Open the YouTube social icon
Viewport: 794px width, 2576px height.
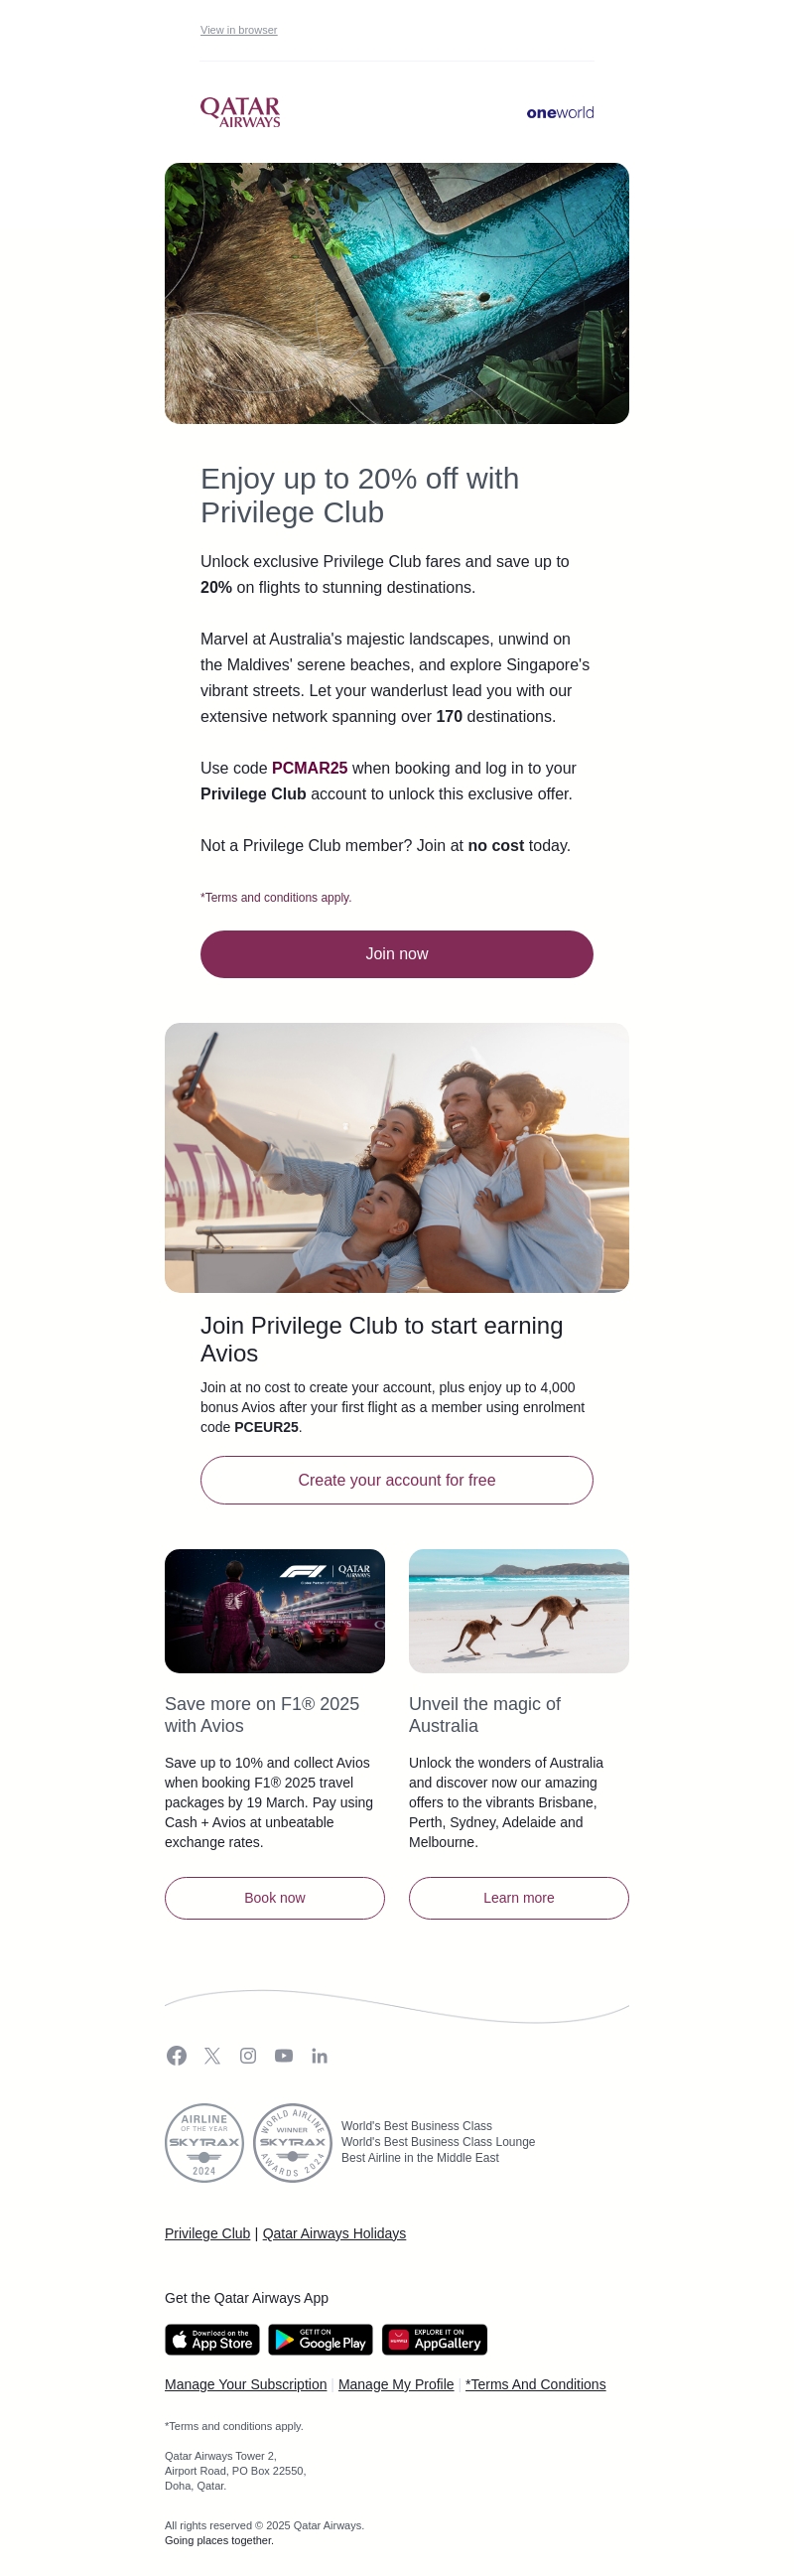[x=284, y=2055]
